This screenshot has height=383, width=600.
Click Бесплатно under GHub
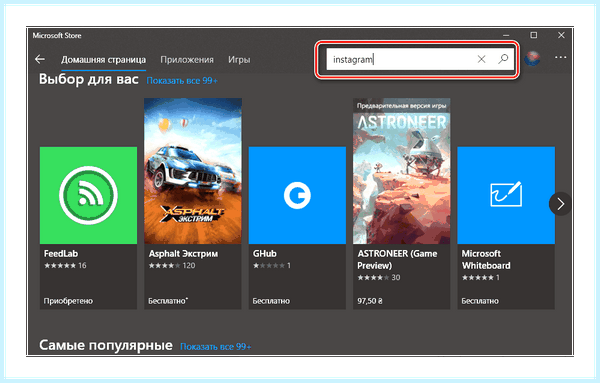click(271, 301)
